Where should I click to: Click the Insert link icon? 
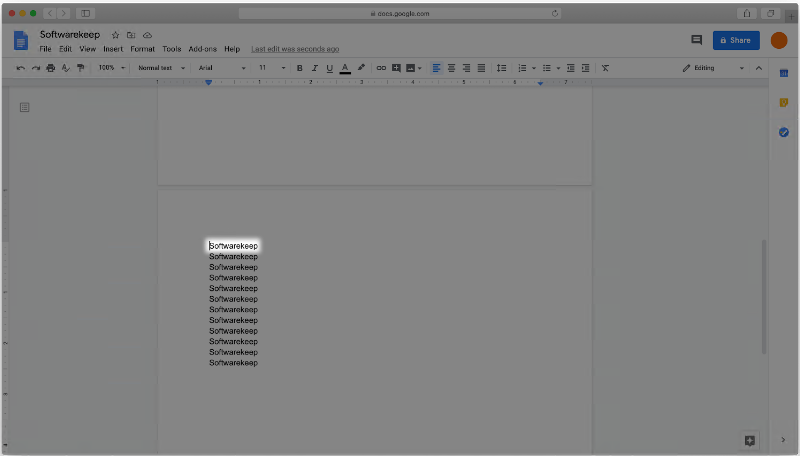(381, 68)
